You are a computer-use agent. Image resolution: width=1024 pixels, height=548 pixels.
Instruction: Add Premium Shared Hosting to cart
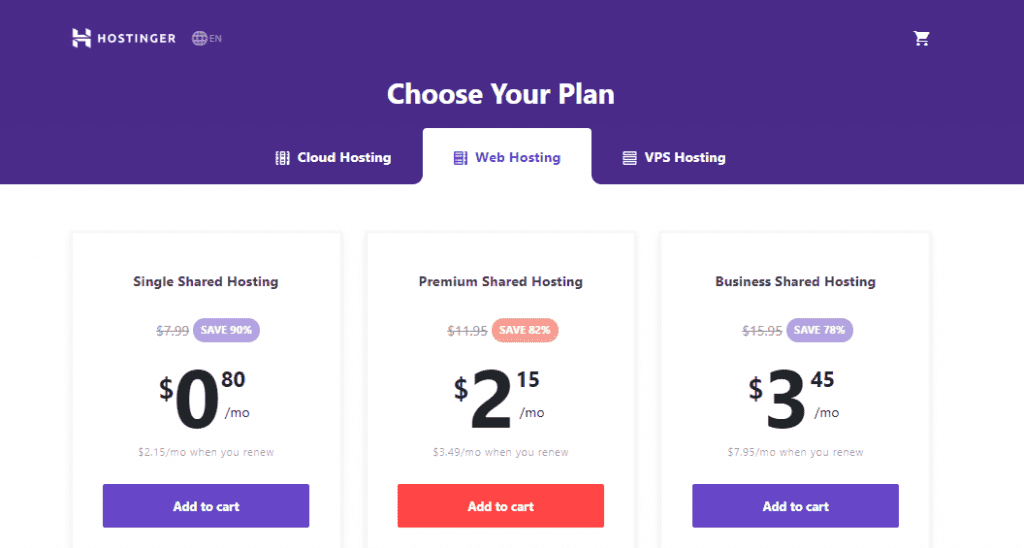[501, 506]
